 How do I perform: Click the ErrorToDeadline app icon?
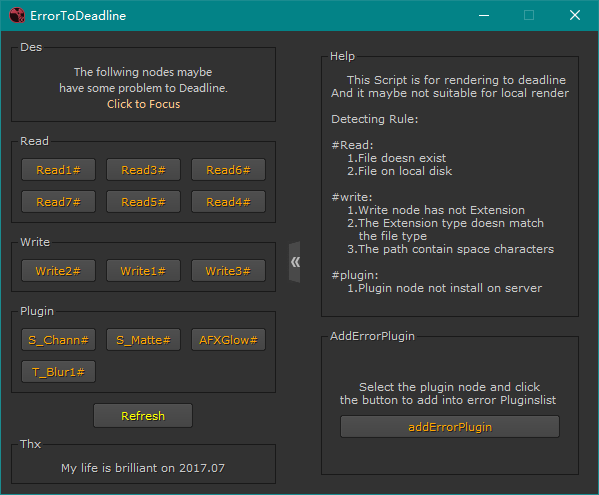click(x=17, y=15)
